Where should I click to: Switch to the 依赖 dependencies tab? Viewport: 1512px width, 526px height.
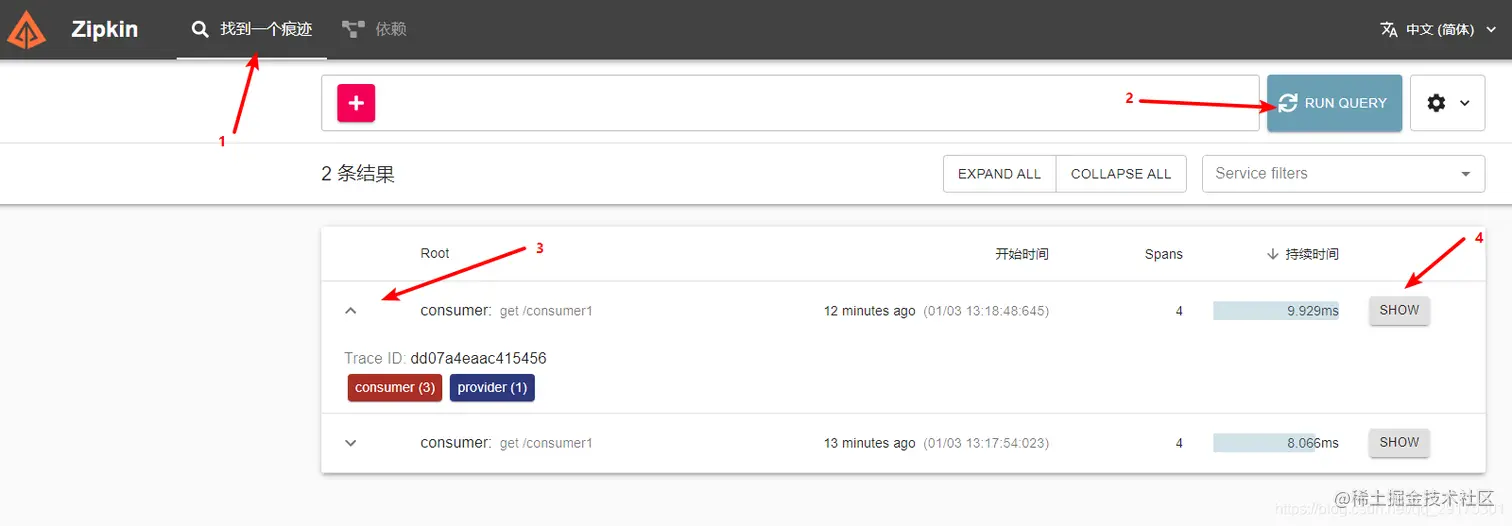pyautogui.click(x=374, y=30)
